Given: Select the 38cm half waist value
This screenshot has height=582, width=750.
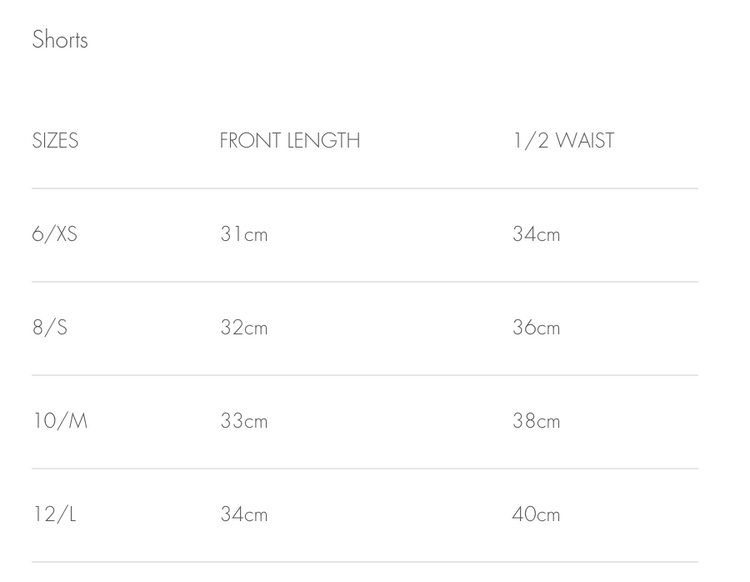Looking at the screenshot, I should pos(536,421).
